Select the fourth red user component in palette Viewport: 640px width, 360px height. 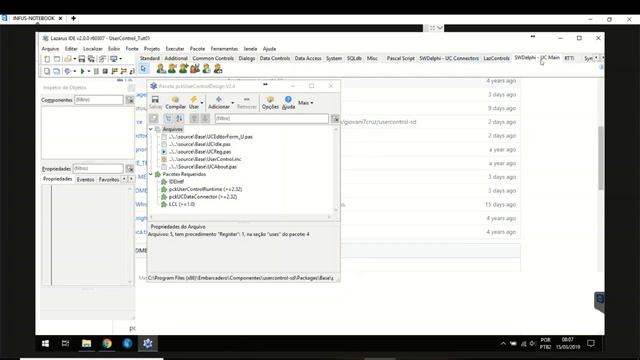(x=195, y=69)
